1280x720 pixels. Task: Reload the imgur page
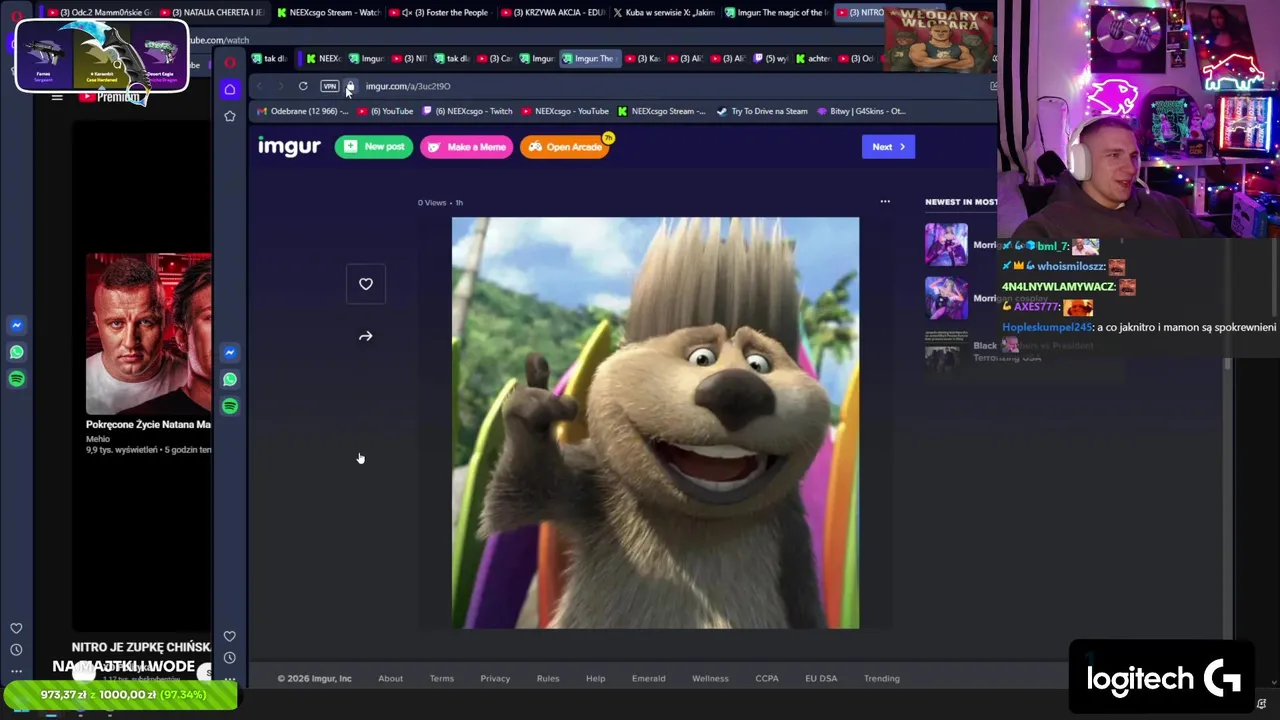click(x=303, y=86)
